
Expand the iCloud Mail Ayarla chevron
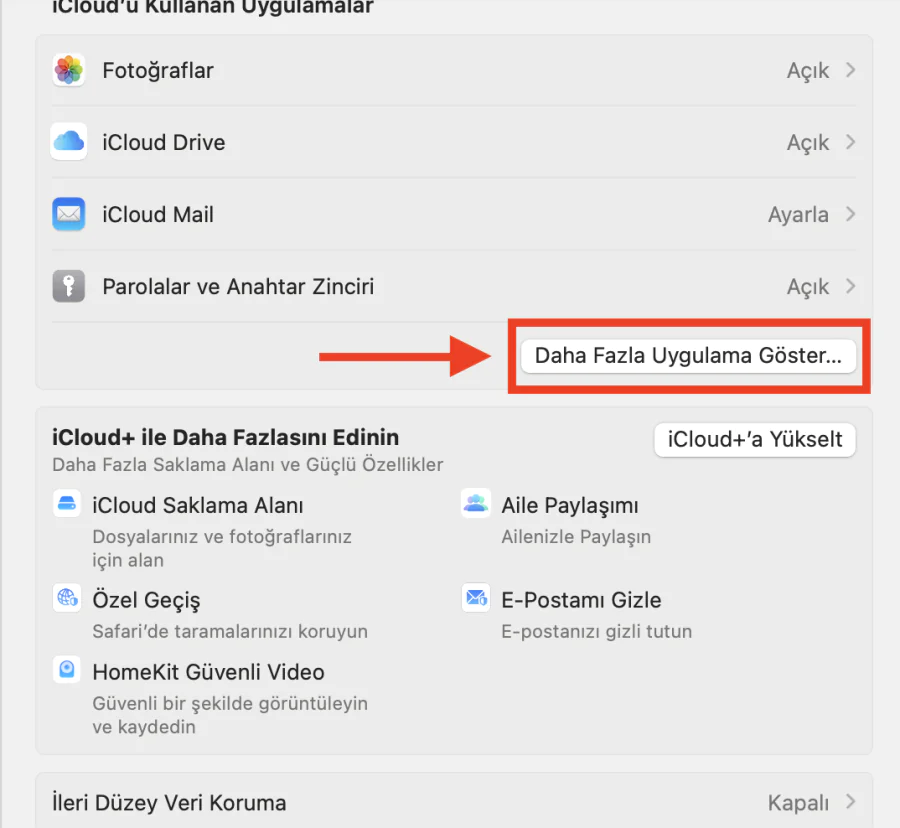coord(850,214)
